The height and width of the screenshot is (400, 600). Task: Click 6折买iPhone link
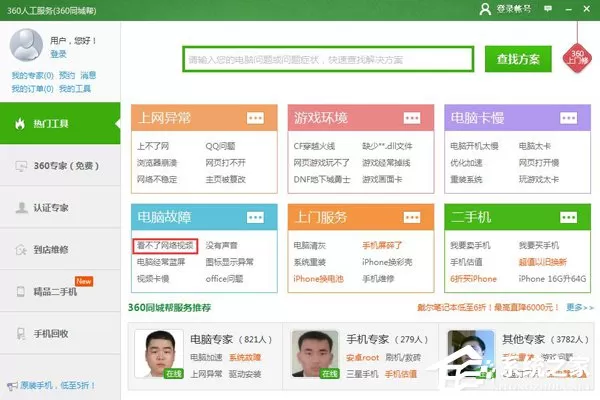click(x=473, y=279)
